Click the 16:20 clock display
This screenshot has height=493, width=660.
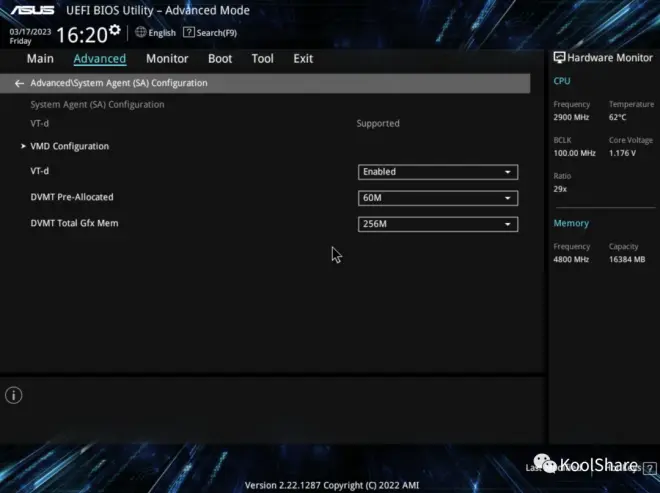point(80,35)
